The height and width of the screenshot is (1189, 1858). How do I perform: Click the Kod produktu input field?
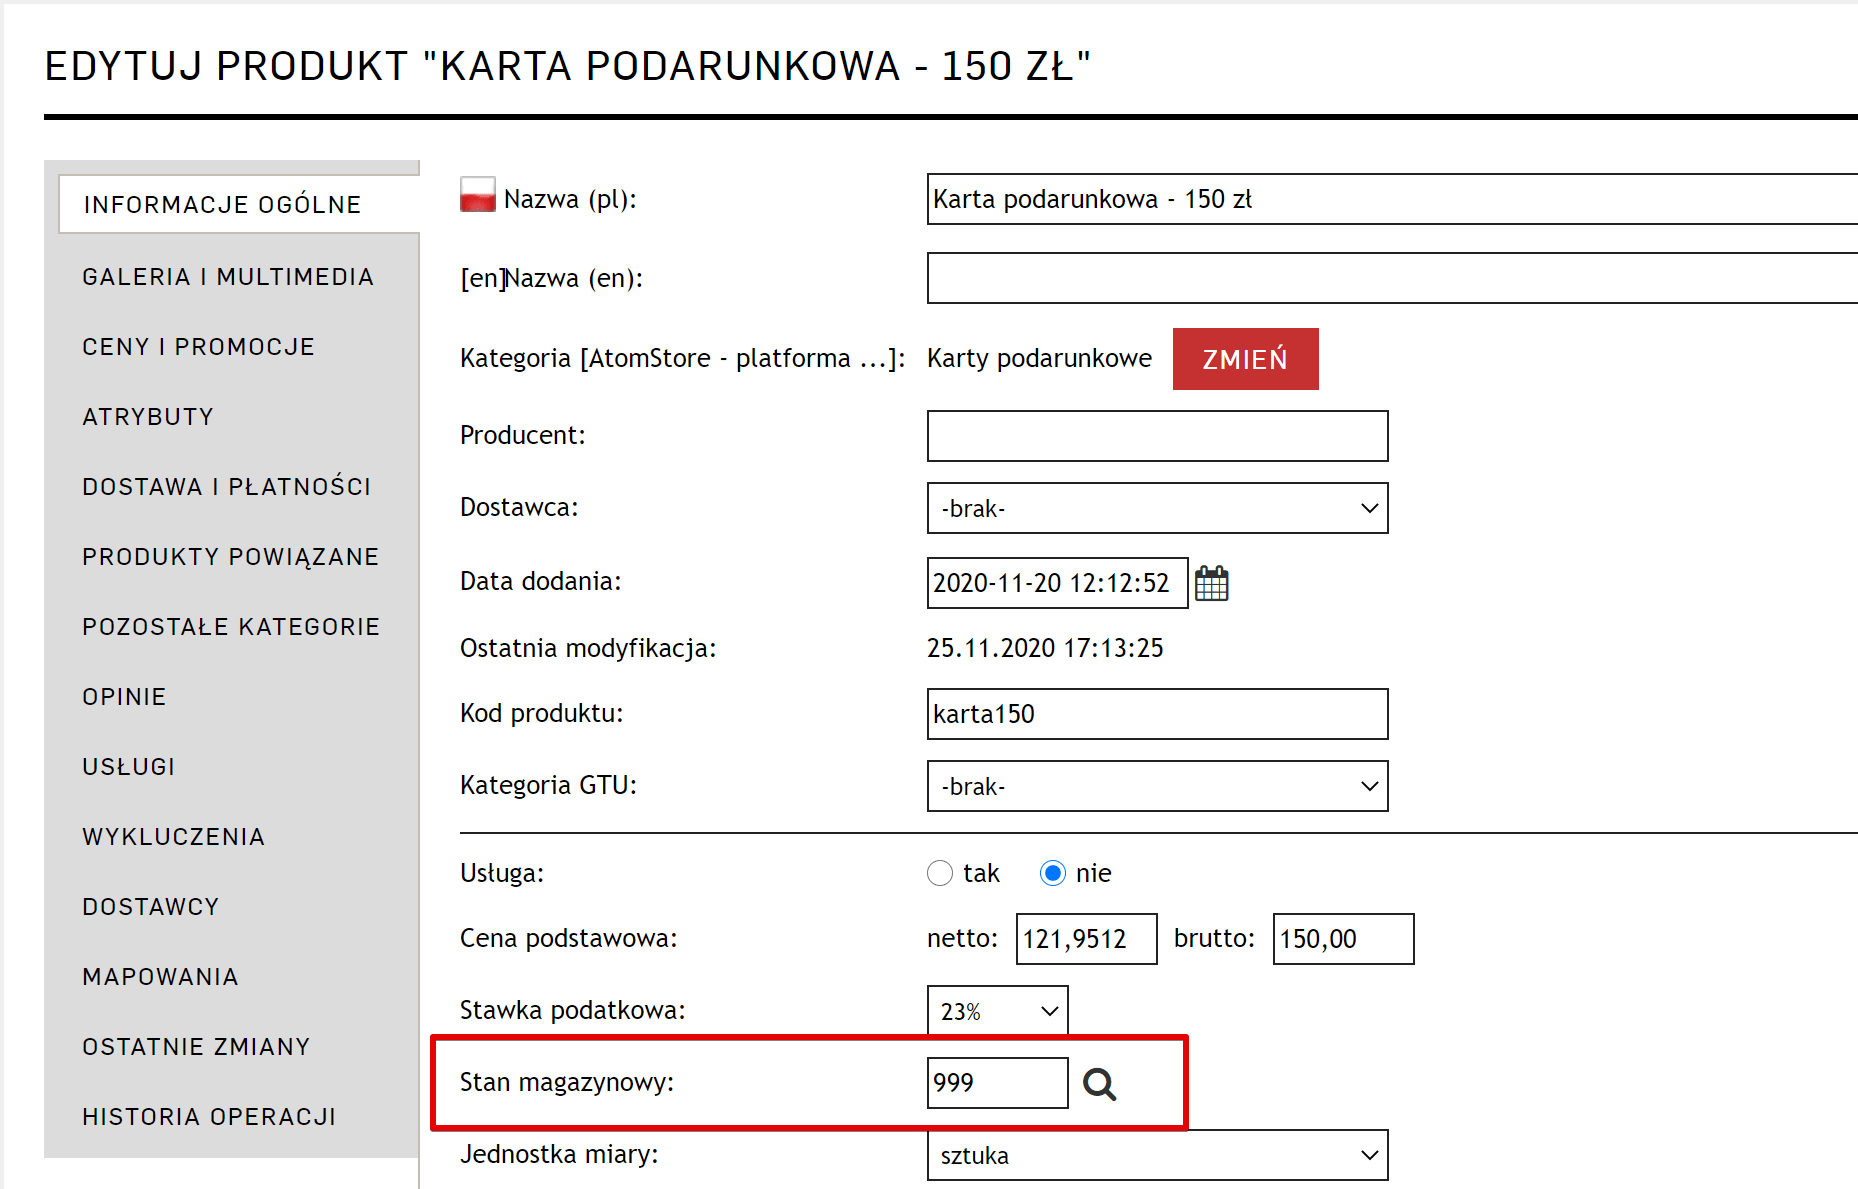click(x=1156, y=714)
